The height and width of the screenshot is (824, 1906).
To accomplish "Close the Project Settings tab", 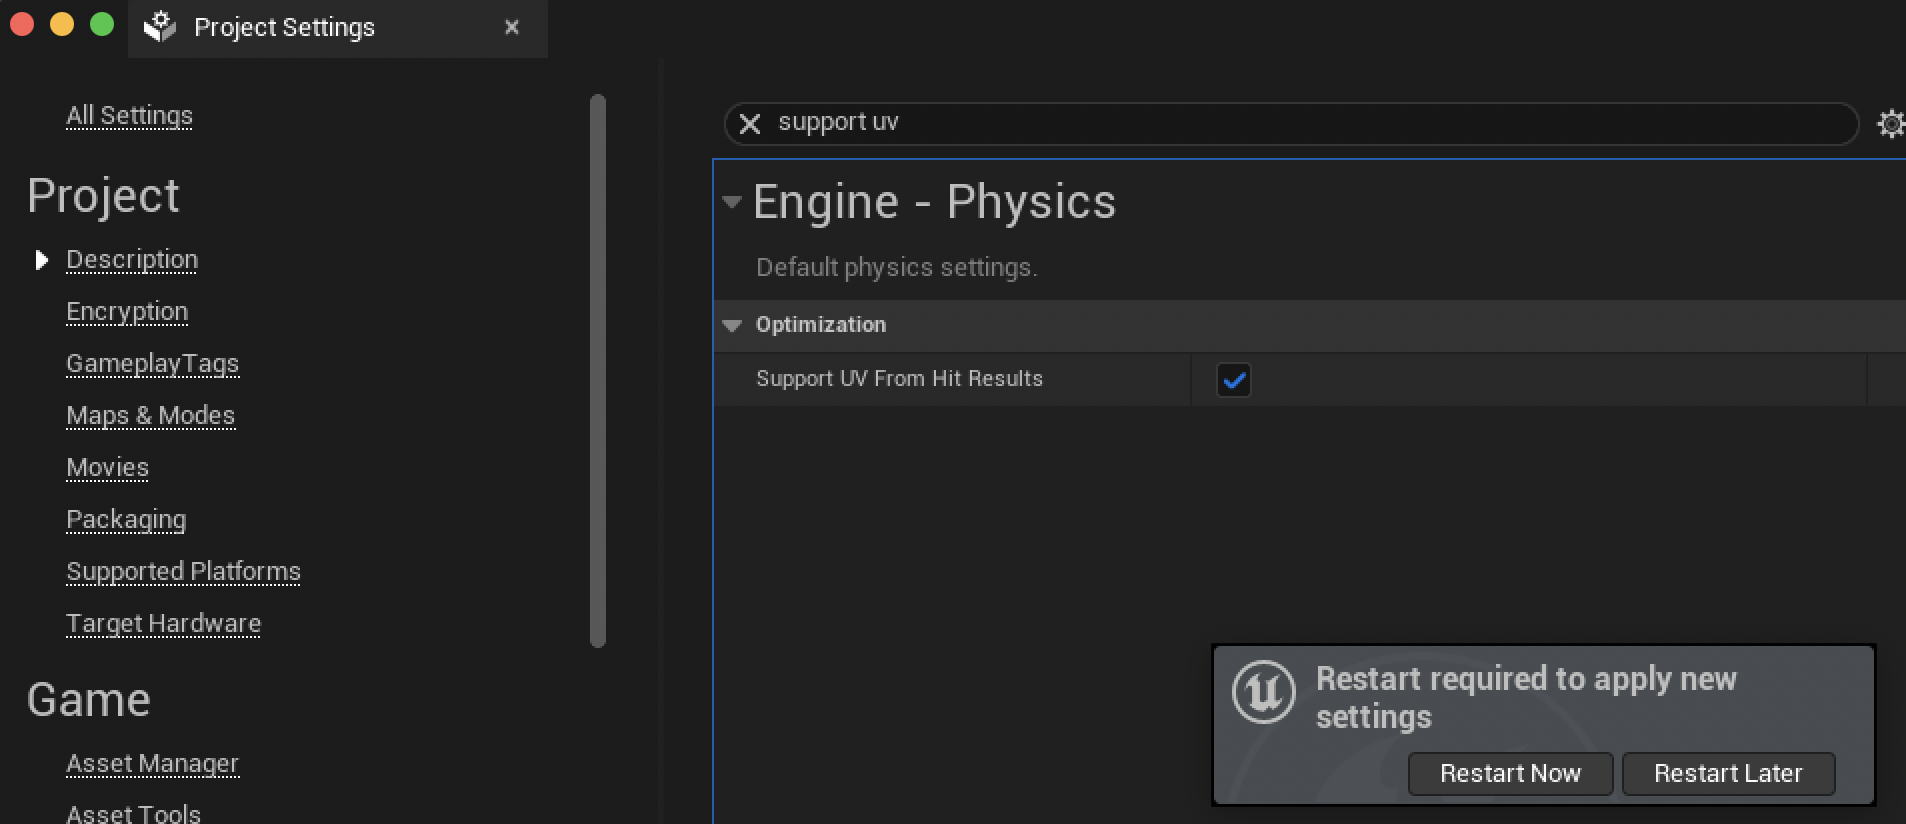I will click(512, 27).
